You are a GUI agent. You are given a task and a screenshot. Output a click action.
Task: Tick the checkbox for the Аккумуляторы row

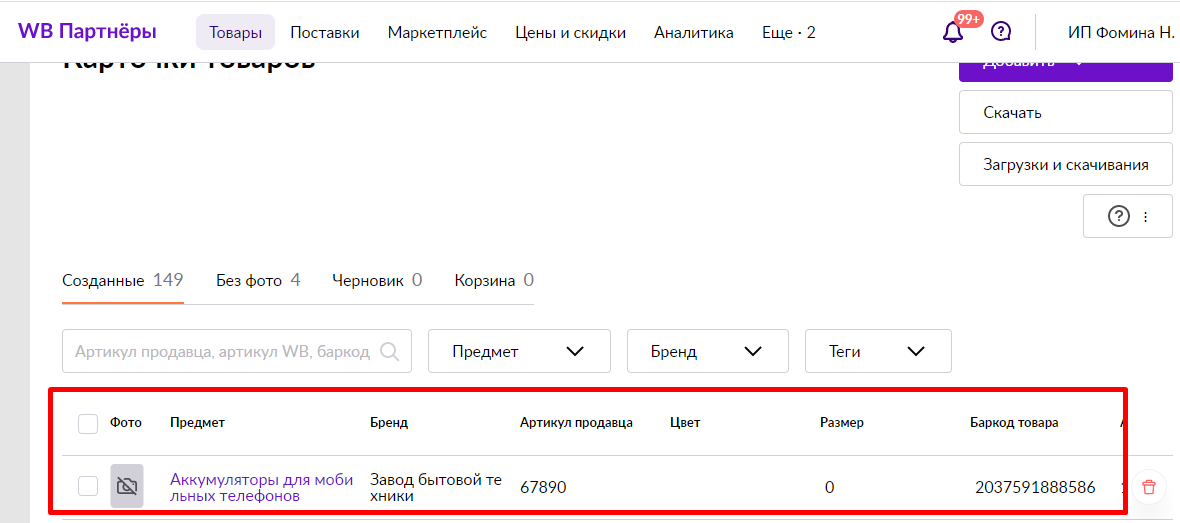[88, 487]
